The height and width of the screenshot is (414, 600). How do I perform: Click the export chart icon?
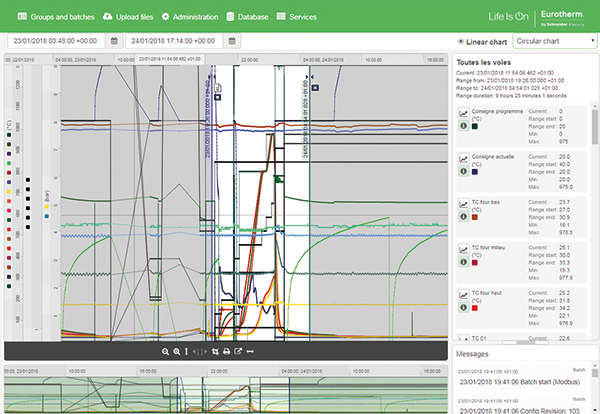click(x=238, y=351)
